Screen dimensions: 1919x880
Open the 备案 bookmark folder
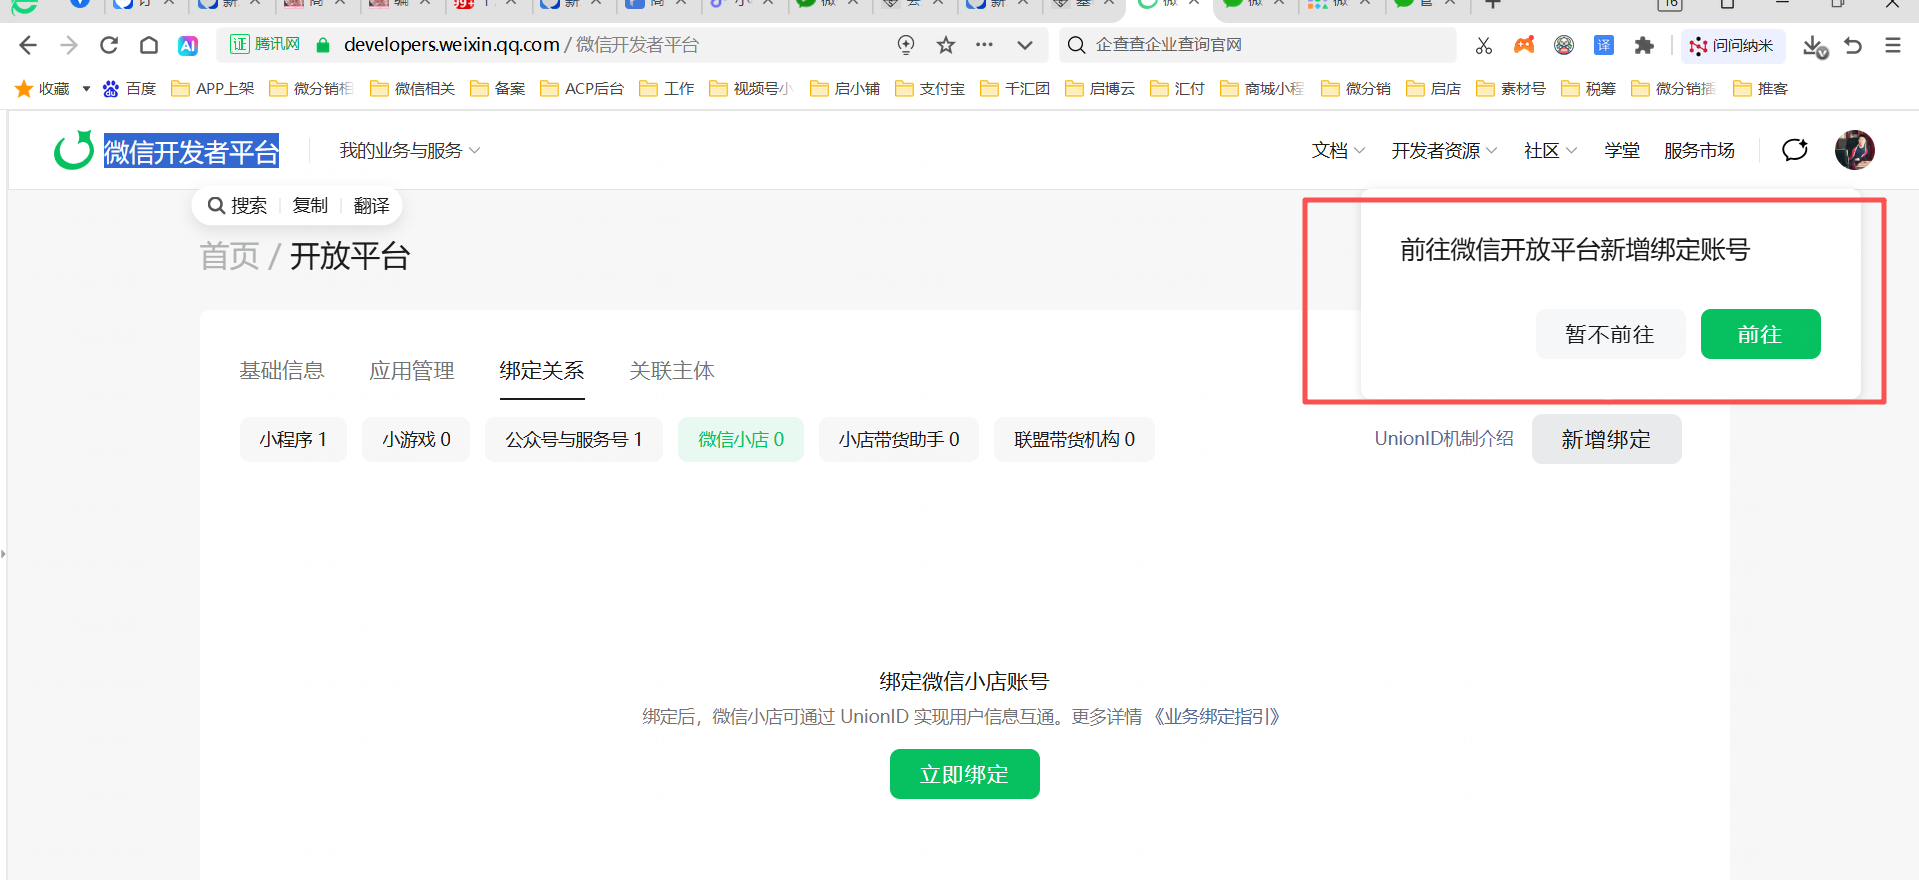point(498,89)
